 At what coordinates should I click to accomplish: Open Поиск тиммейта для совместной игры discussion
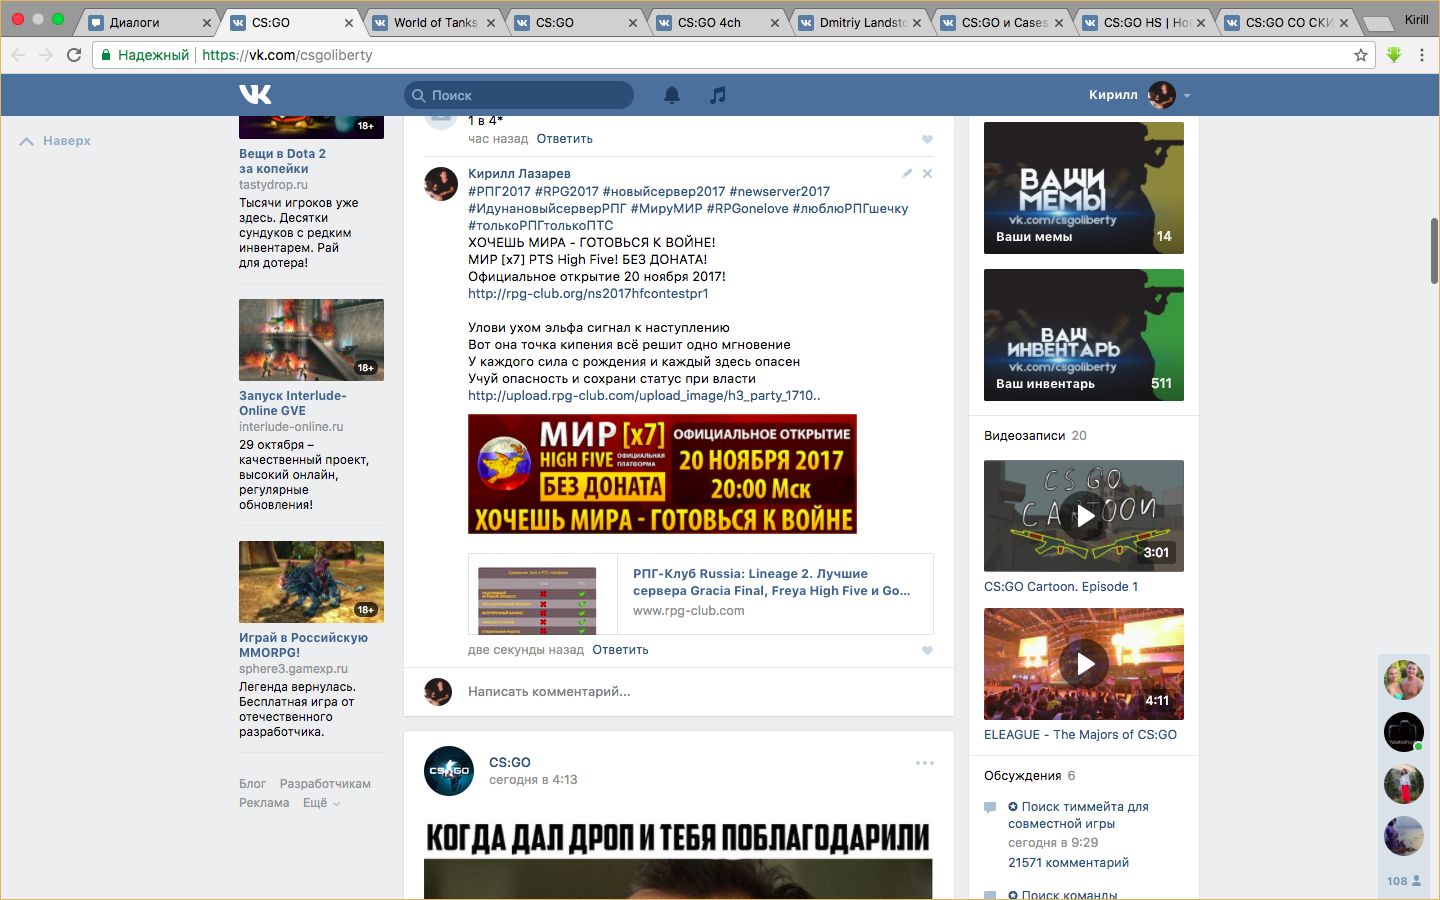[x=1078, y=815]
